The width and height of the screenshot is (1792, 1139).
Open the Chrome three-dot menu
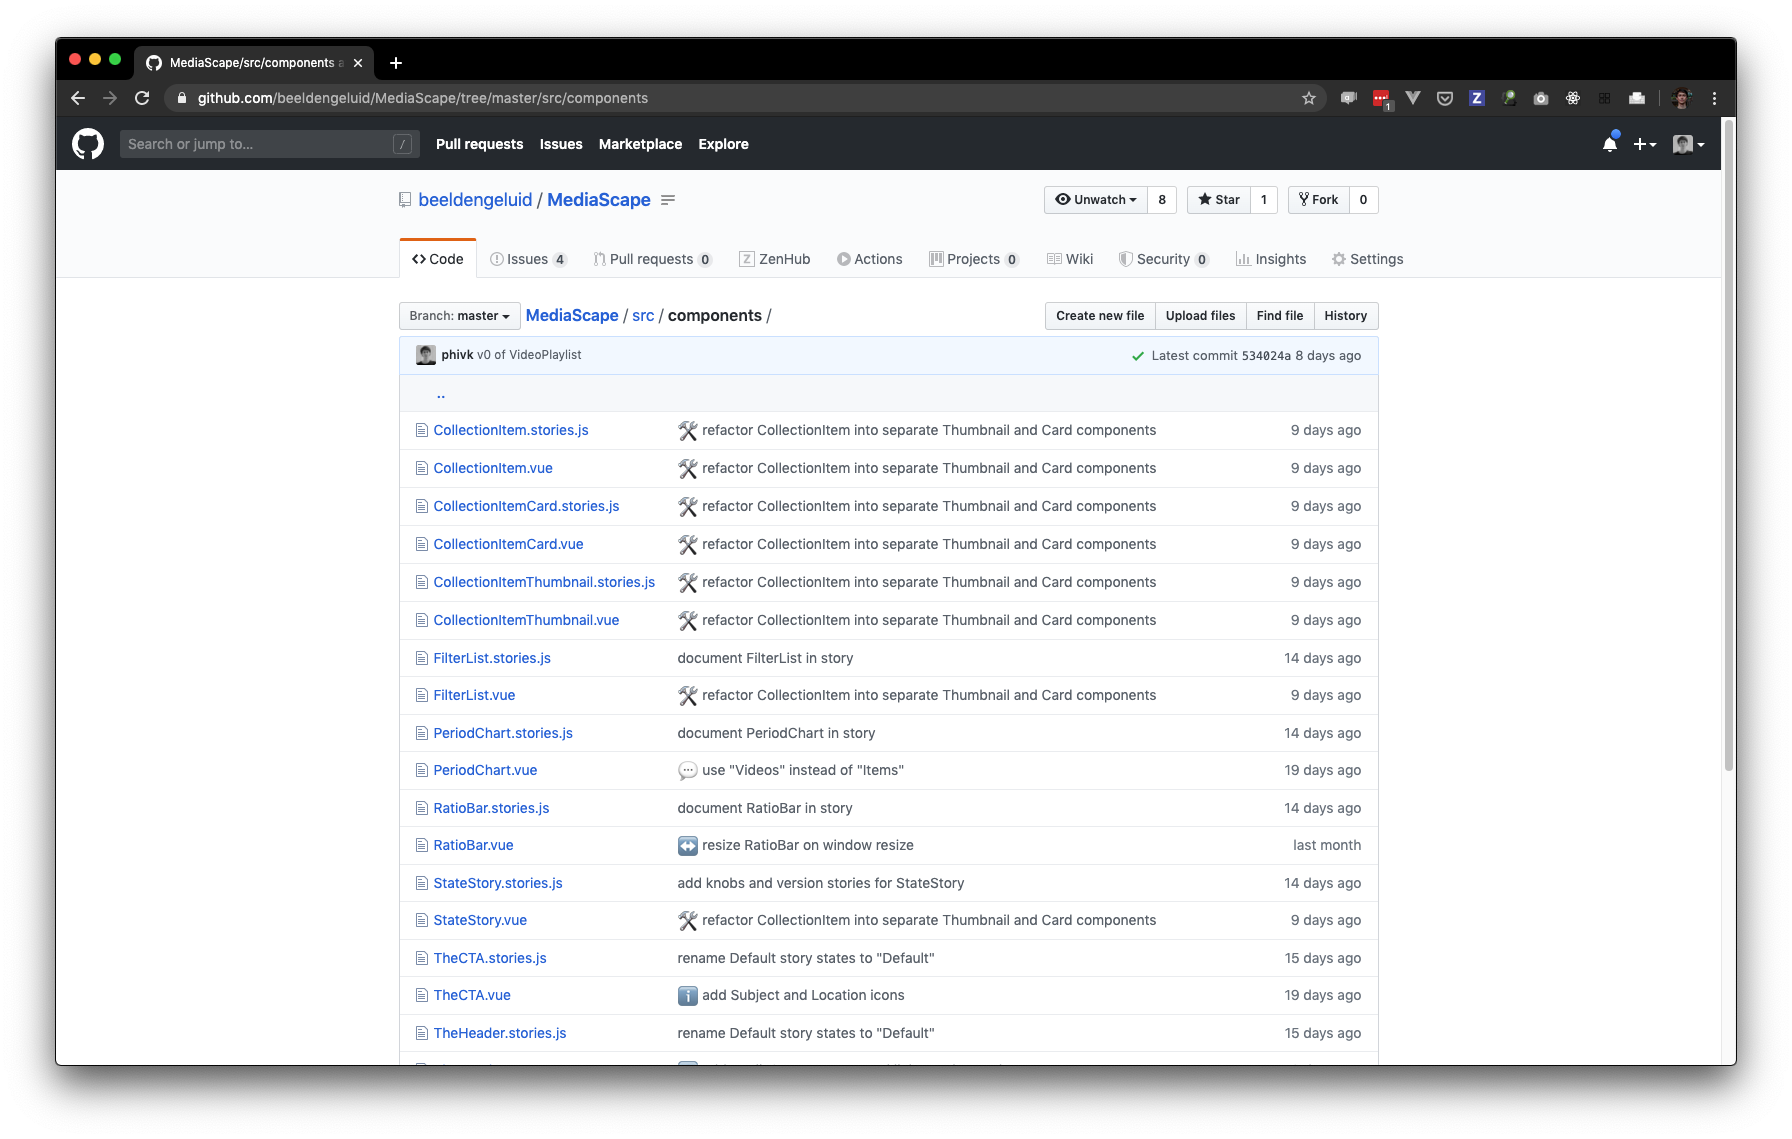pos(1714,98)
